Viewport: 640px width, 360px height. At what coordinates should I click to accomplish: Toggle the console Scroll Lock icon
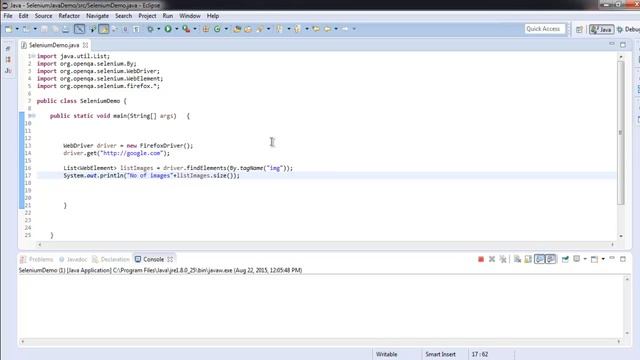pyautogui.click(x=528, y=259)
